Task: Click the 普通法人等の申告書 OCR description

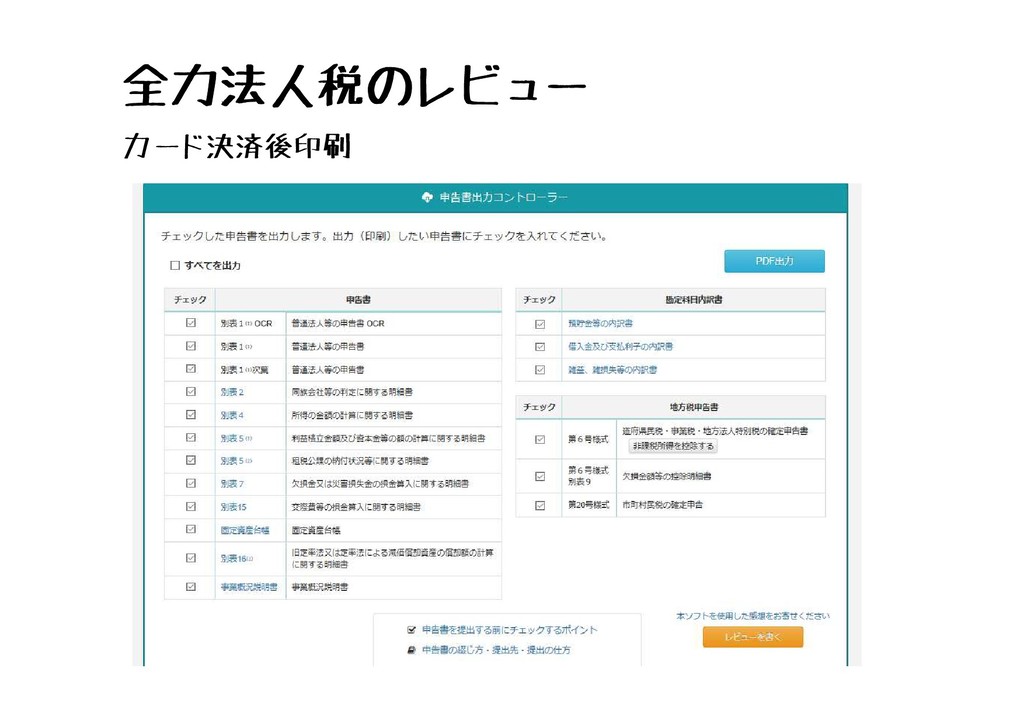Action: point(338,324)
